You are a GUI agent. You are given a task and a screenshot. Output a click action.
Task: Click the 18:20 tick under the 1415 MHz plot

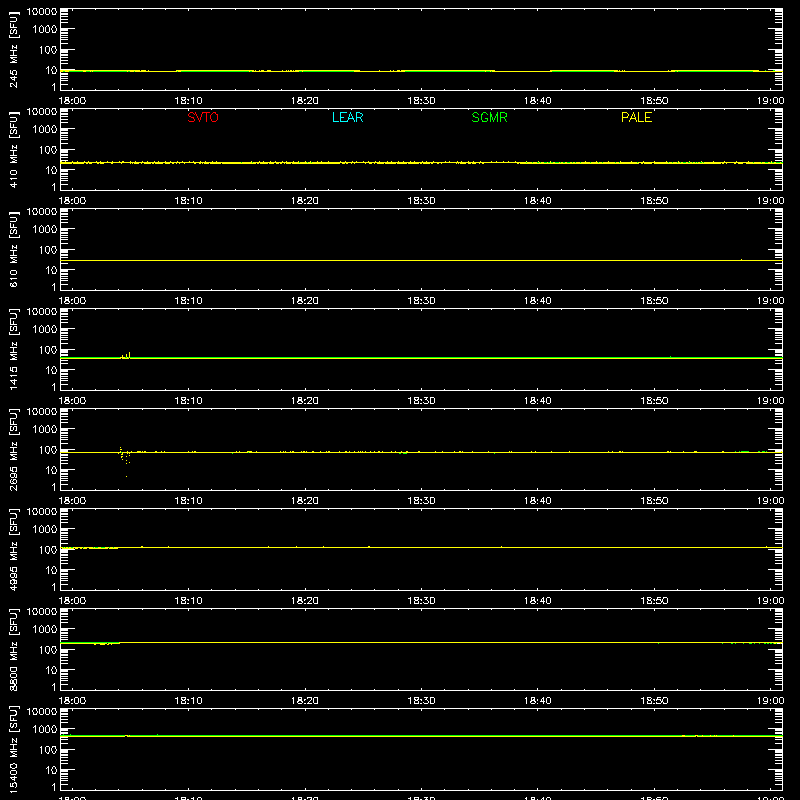[x=305, y=401]
